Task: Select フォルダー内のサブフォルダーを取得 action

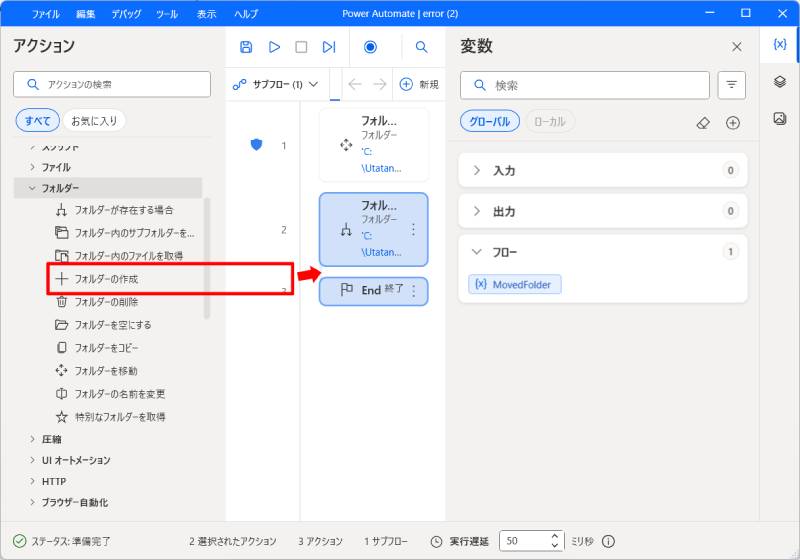Action: click(124, 233)
